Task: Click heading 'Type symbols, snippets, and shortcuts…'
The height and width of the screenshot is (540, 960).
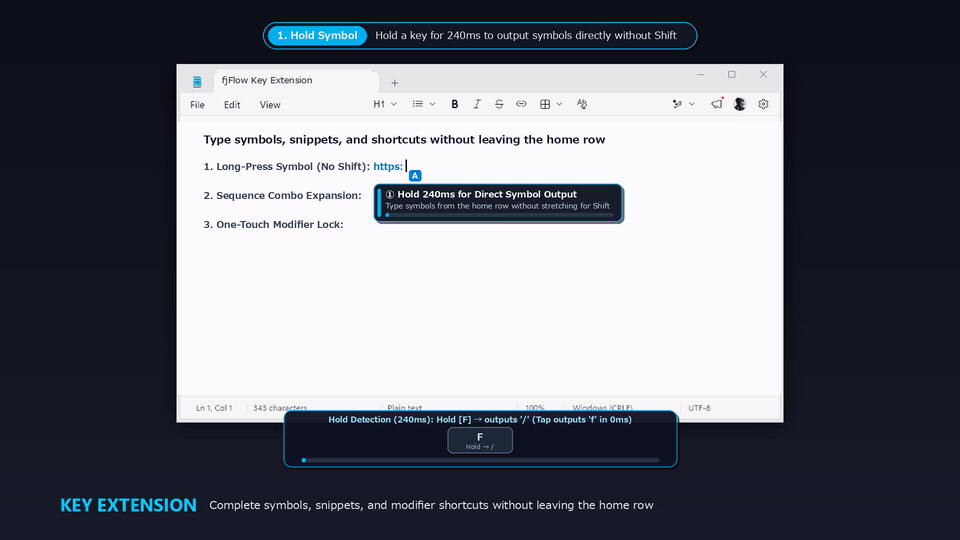Action: pyautogui.click(x=404, y=140)
